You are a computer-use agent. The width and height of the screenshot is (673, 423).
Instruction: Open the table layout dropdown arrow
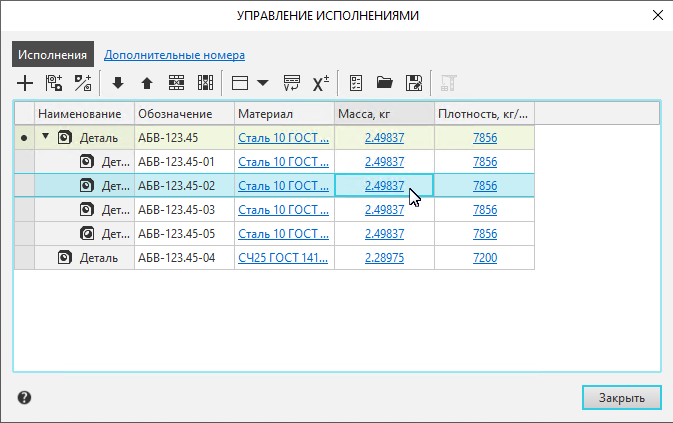pyautogui.click(x=263, y=83)
